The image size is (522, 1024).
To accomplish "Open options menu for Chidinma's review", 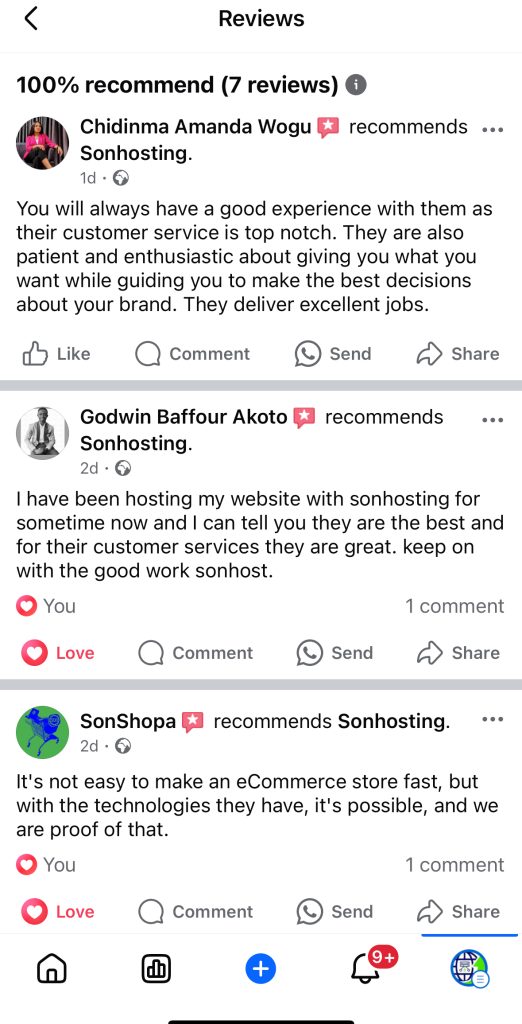I will coord(492,129).
